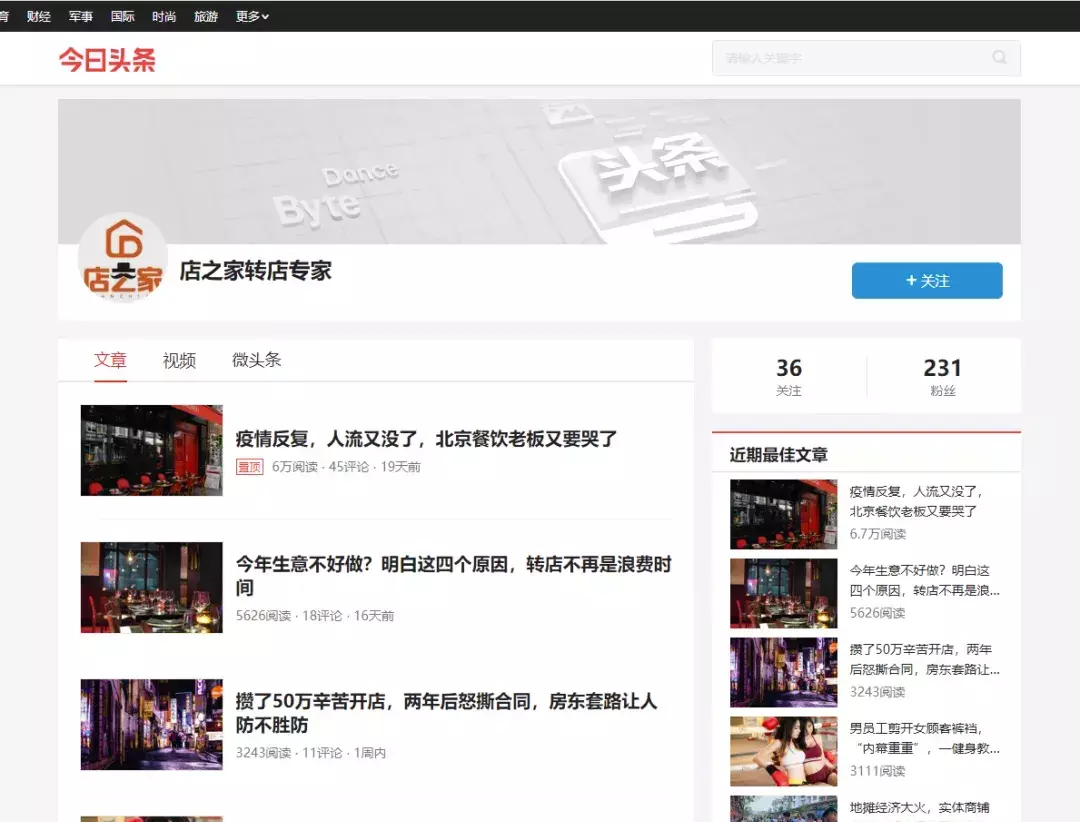Click the thumbnail of the 疫情反复 main article
Screen dimensions: 1080x822
pyautogui.click(x=152, y=450)
